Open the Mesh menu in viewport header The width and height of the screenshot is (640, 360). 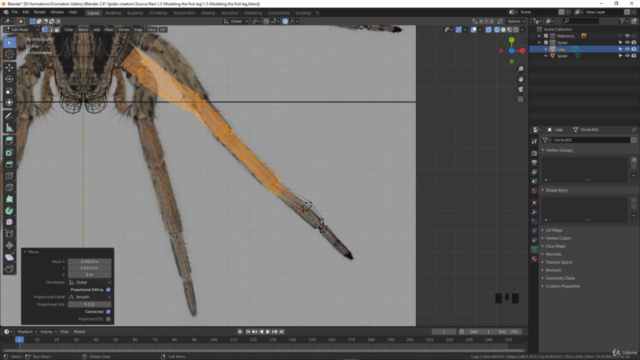(109, 30)
